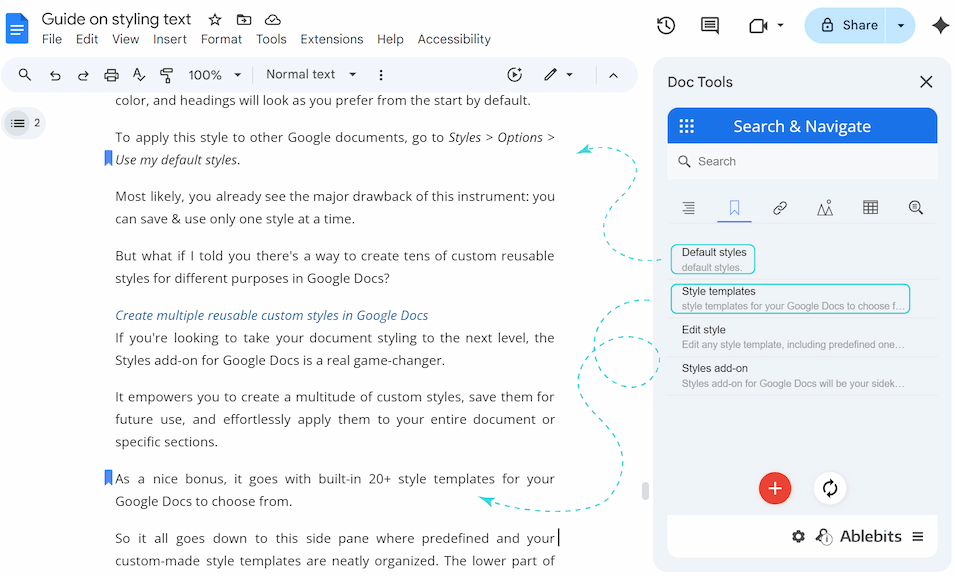
Task: Open the Ablebits hamburger menu
Action: tap(917, 536)
